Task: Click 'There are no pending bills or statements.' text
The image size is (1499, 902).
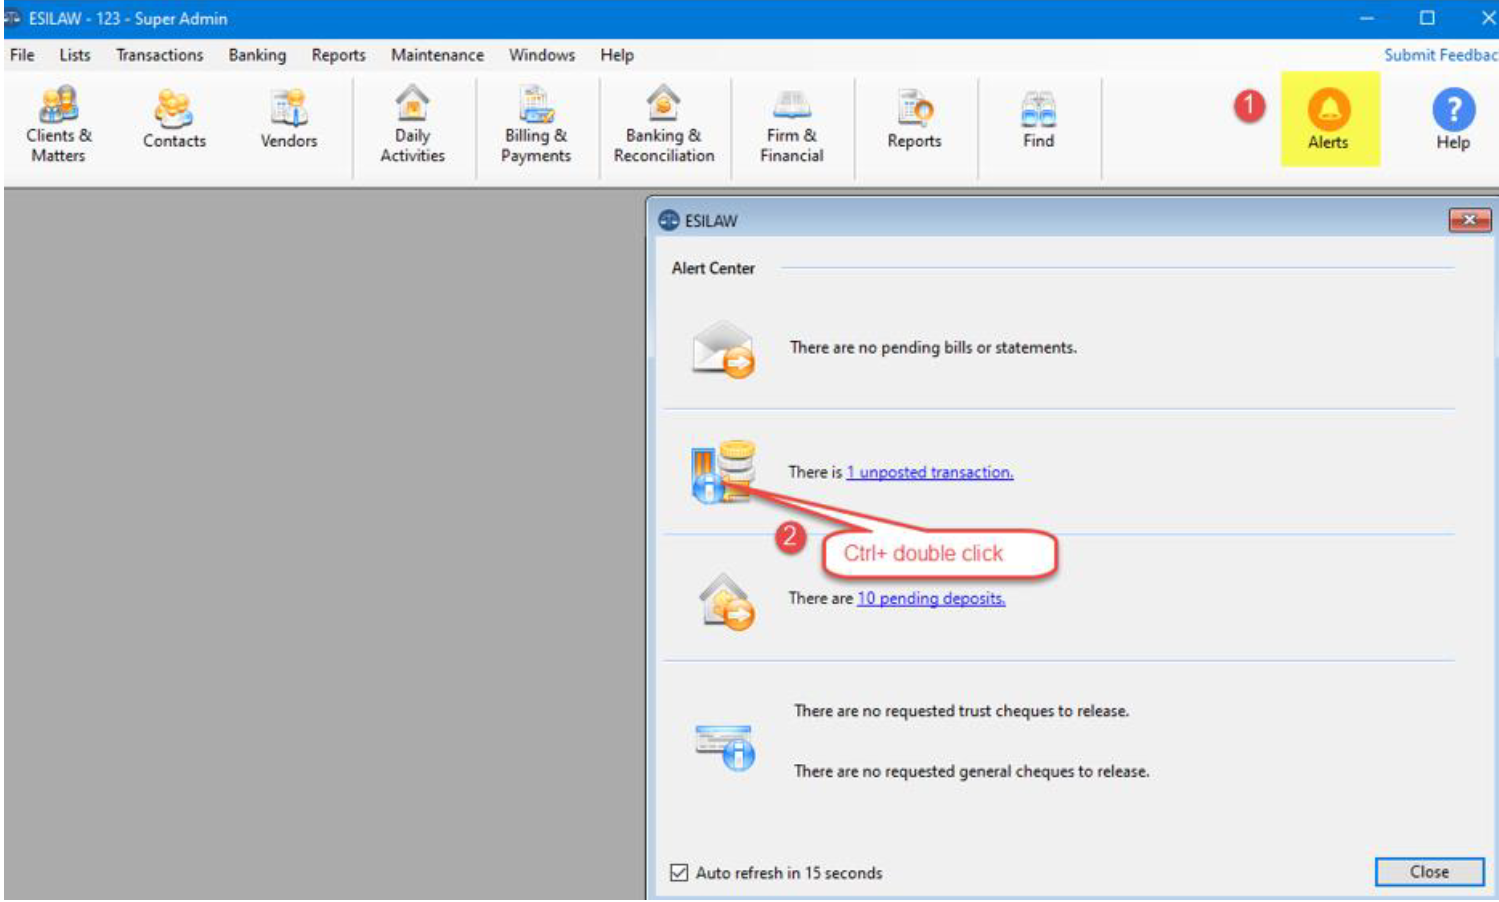Action: (933, 347)
